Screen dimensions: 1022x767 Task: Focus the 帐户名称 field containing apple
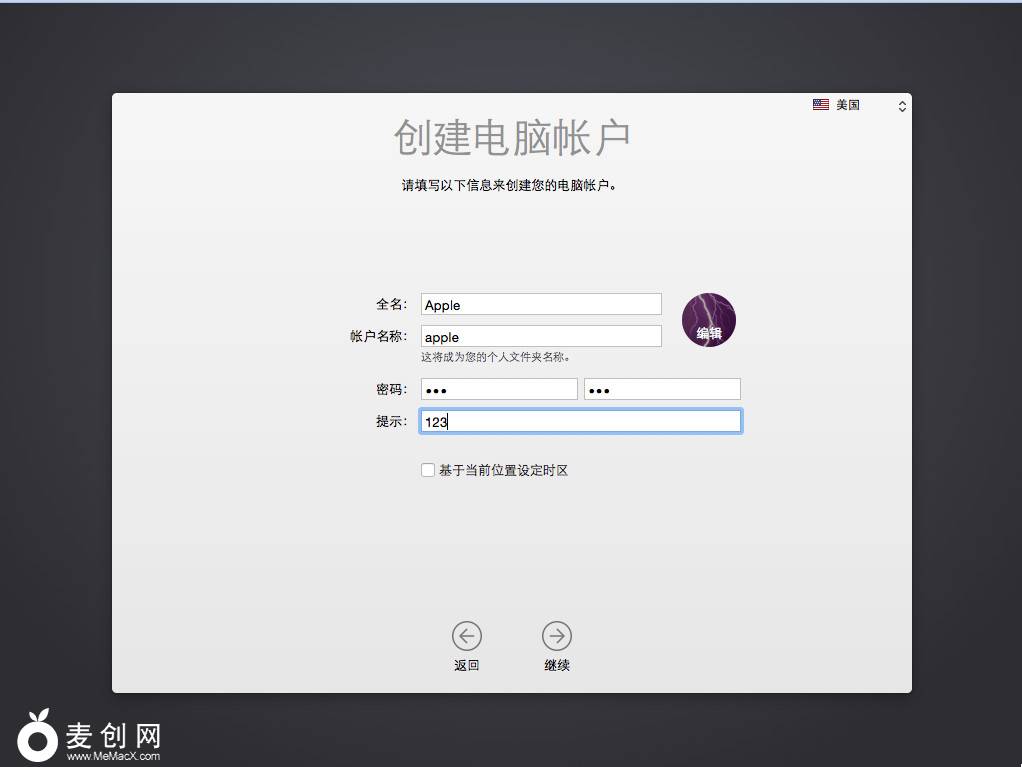tap(541, 336)
